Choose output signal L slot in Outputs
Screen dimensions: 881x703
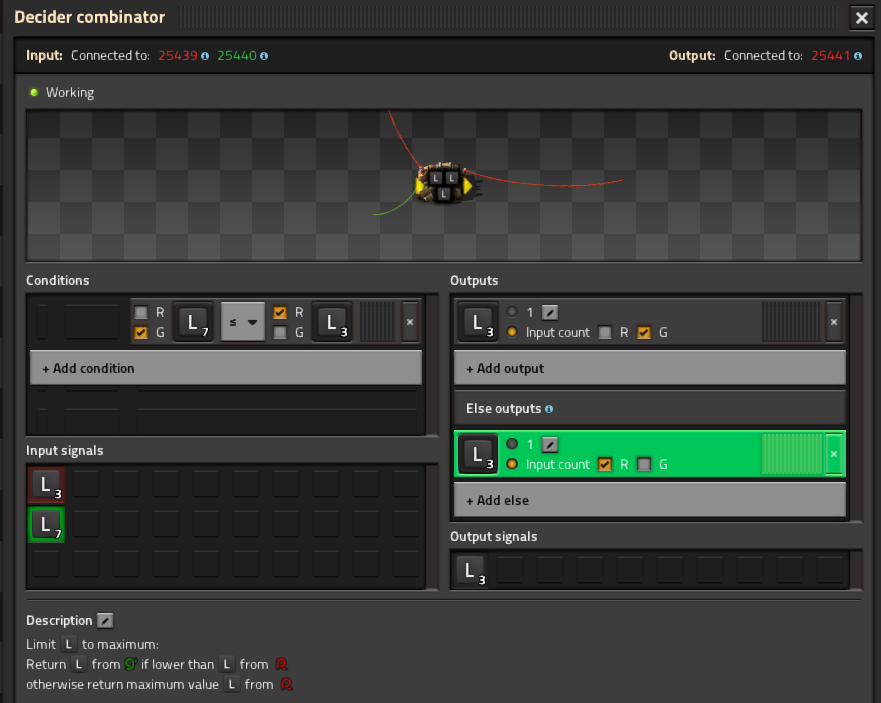coord(478,322)
